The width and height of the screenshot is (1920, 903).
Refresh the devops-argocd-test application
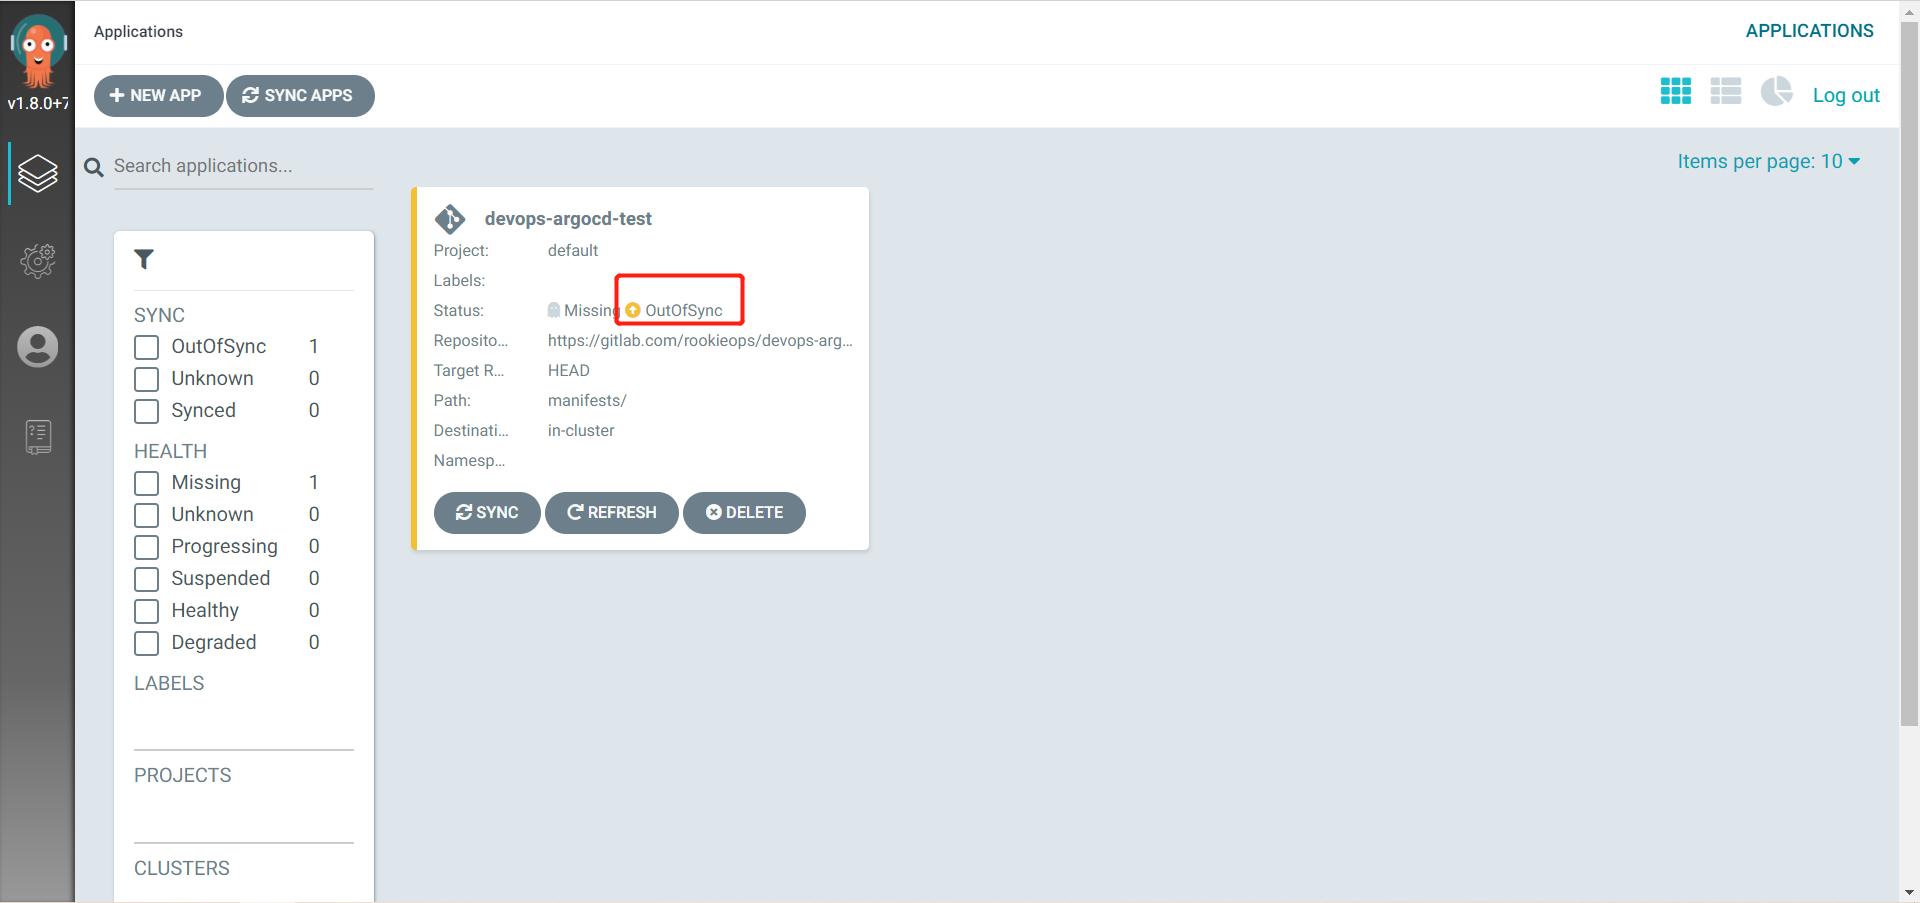coord(612,513)
